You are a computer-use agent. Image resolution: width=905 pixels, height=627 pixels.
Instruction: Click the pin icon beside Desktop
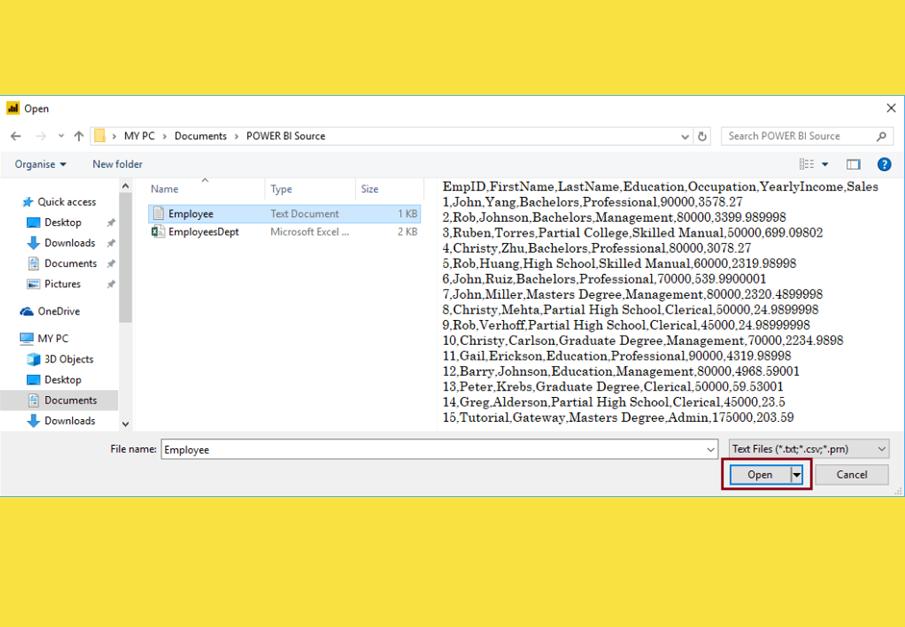click(111, 223)
